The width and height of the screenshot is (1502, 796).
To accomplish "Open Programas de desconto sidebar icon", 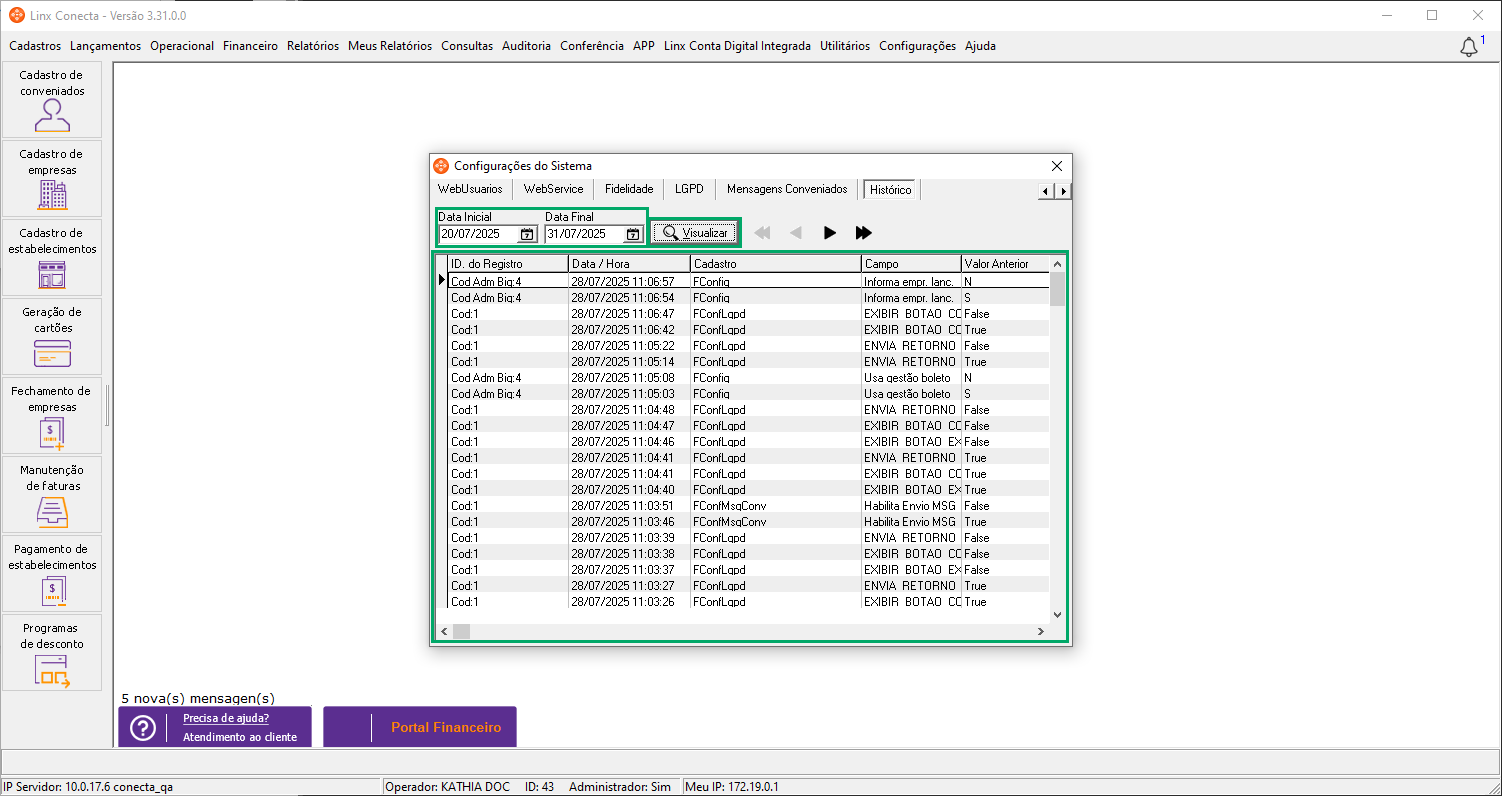I will pos(52,653).
